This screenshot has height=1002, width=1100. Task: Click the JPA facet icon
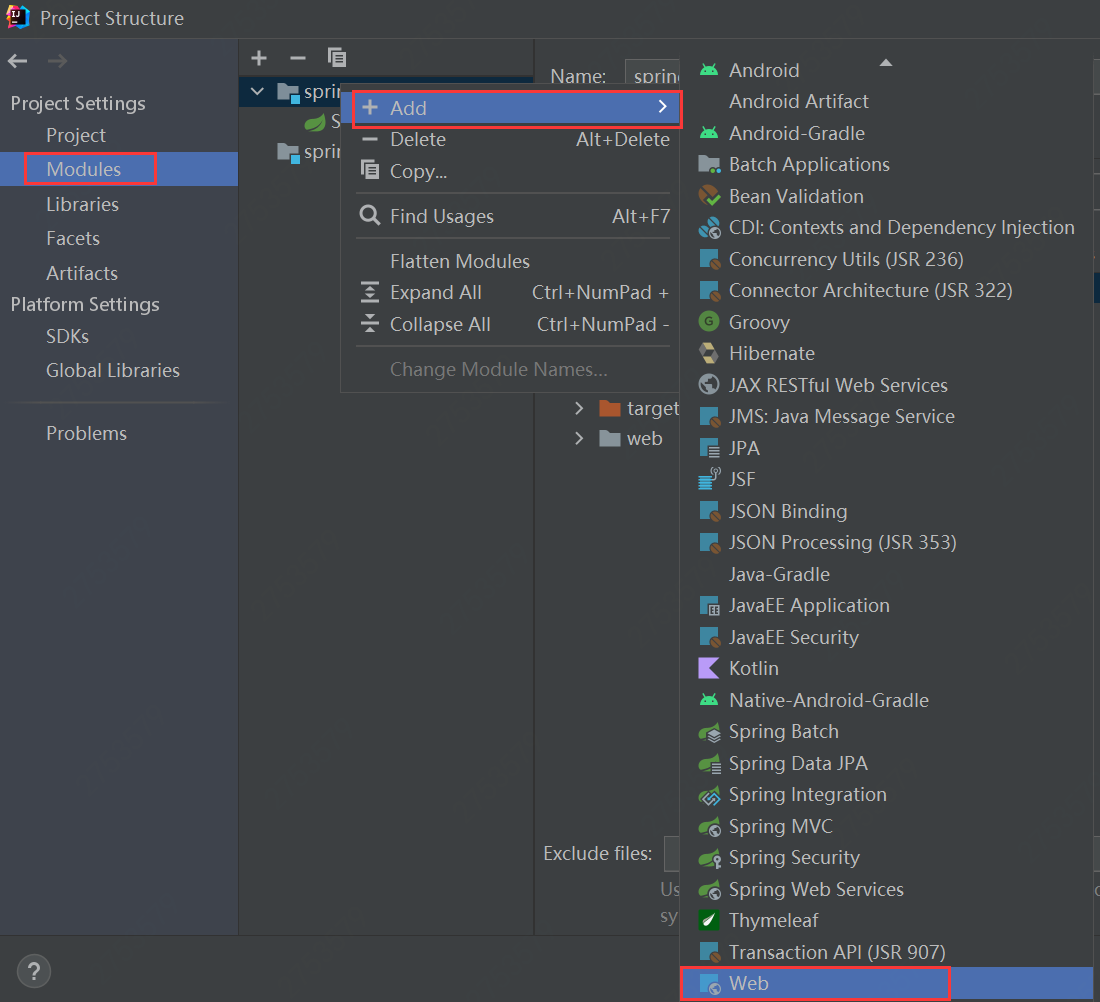[x=709, y=448]
